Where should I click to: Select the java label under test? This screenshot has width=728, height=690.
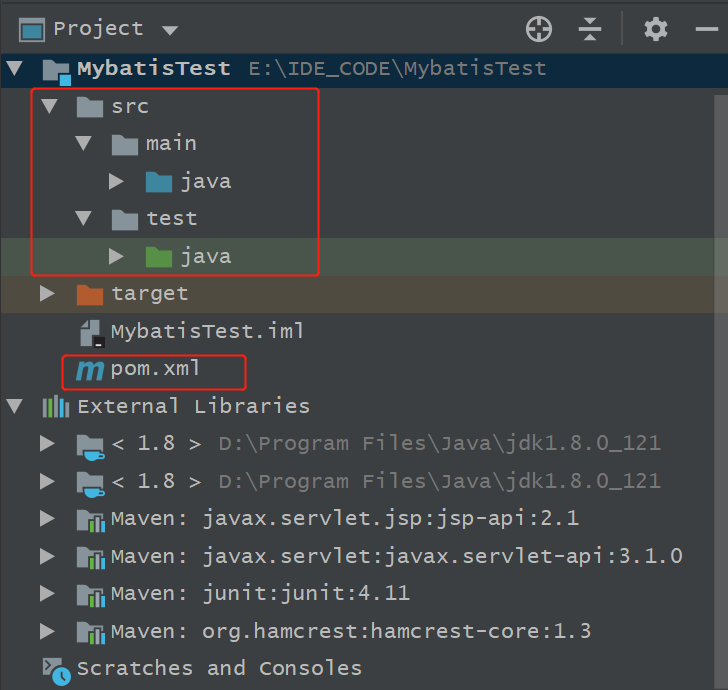(206, 257)
